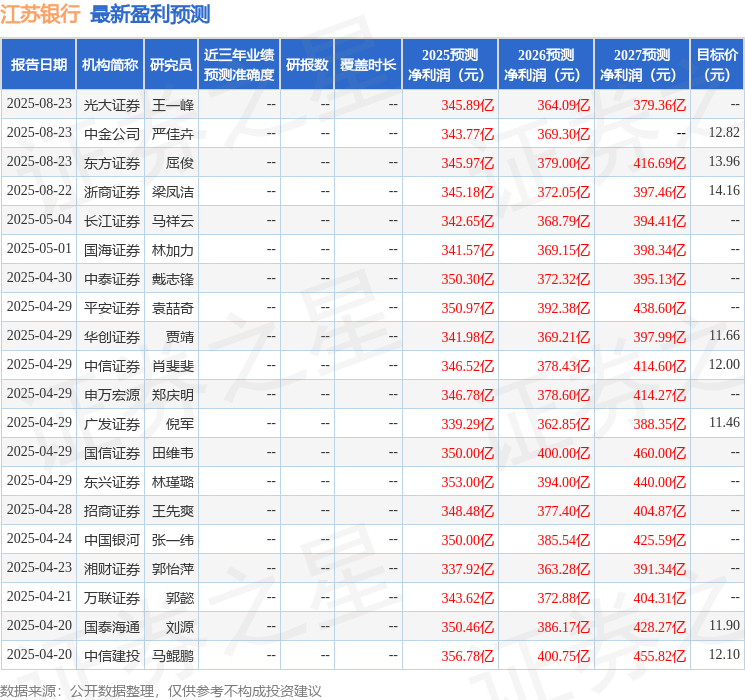
Task: Select the value 416.69亿
Action: (659, 163)
